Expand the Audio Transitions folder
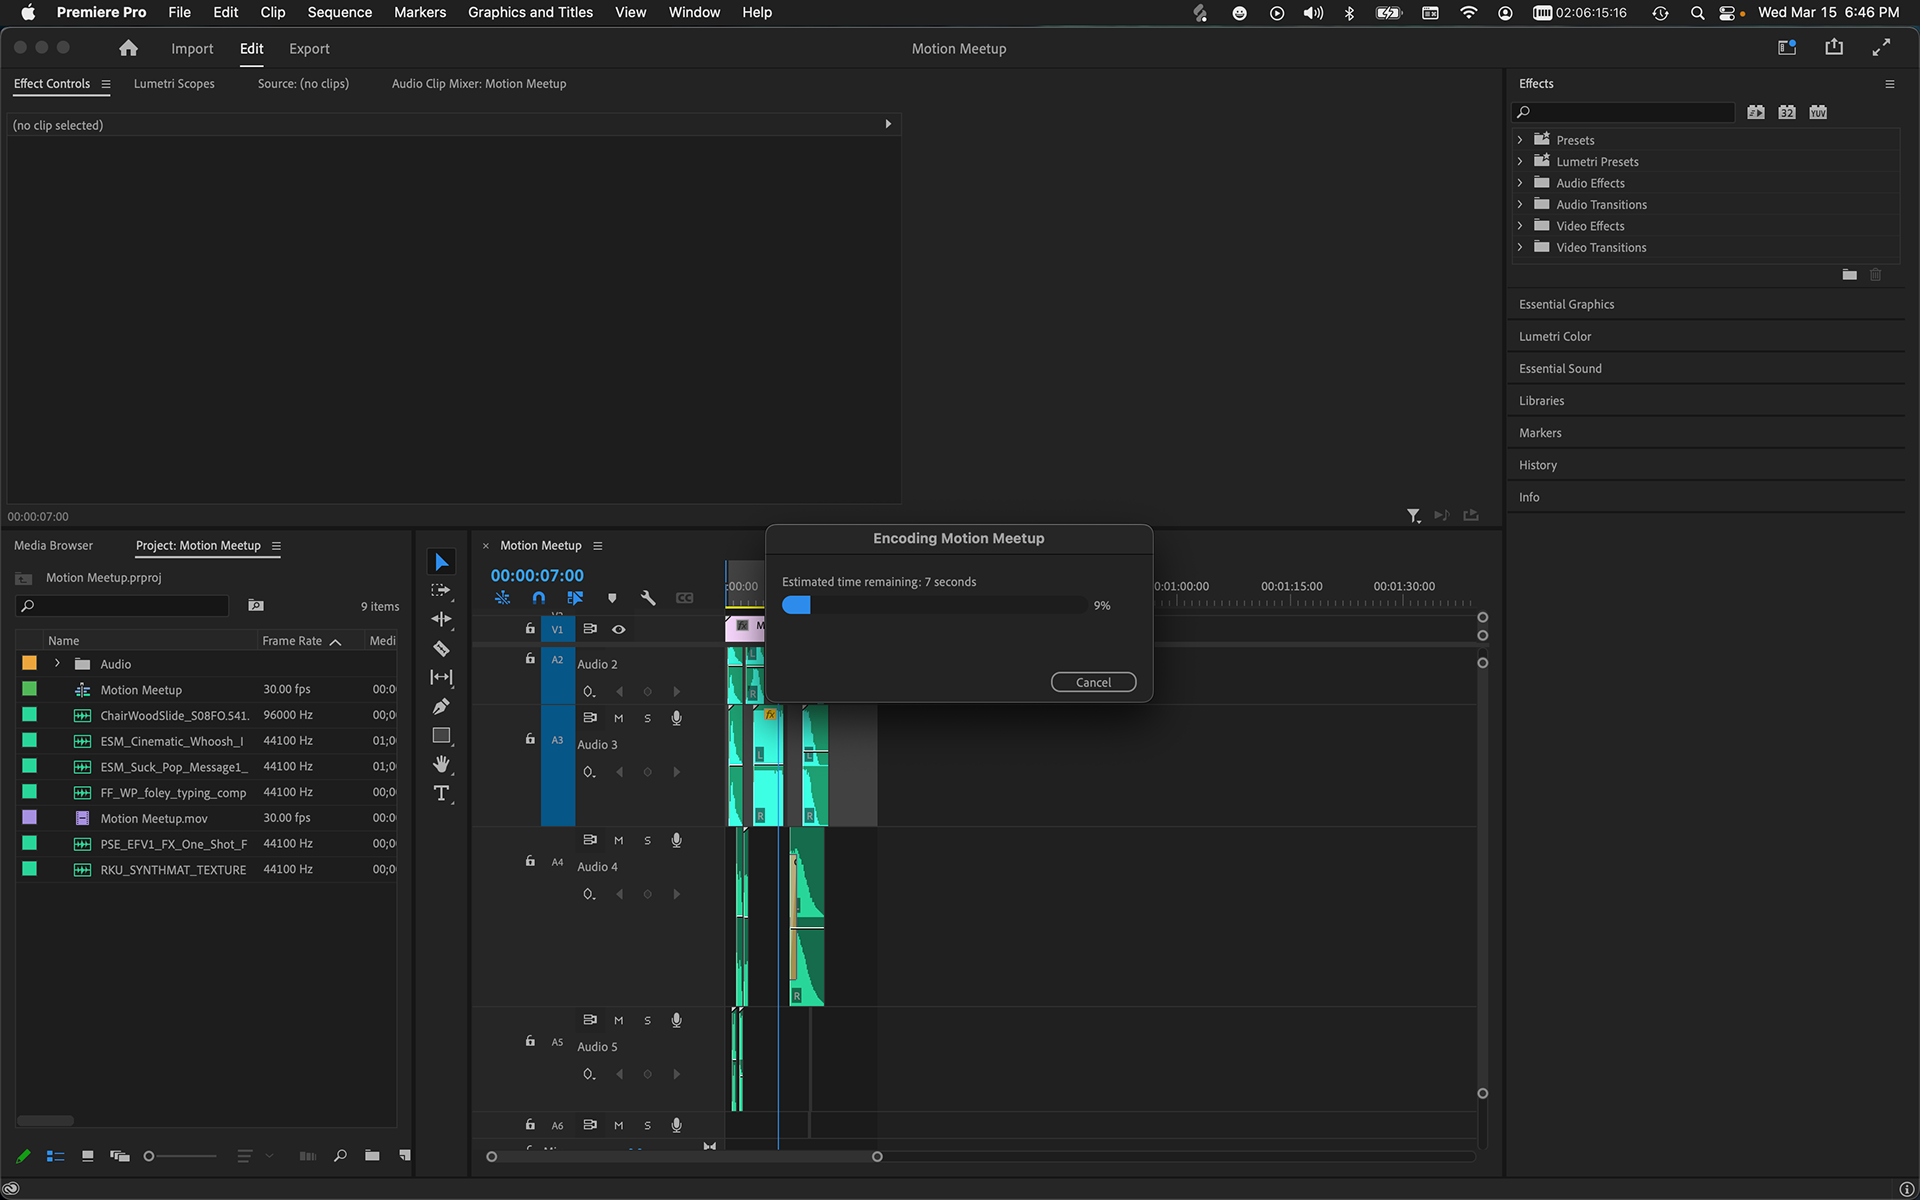 click(x=1520, y=204)
